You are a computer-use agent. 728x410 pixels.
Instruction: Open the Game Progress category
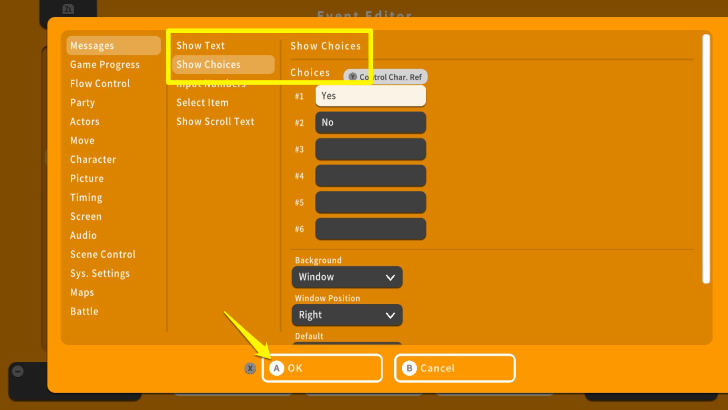pyautogui.click(x=105, y=65)
